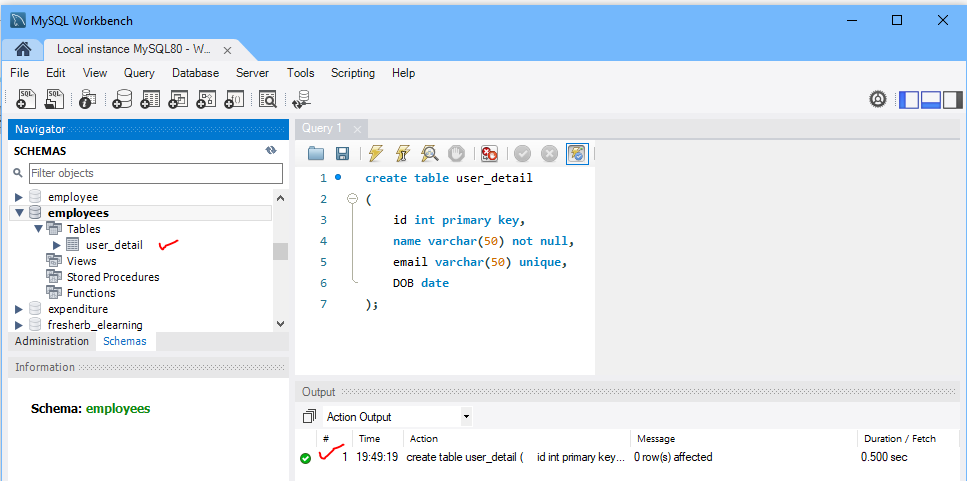Collapse the code fold on line 2
The image size is (967, 481).
(352, 199)
